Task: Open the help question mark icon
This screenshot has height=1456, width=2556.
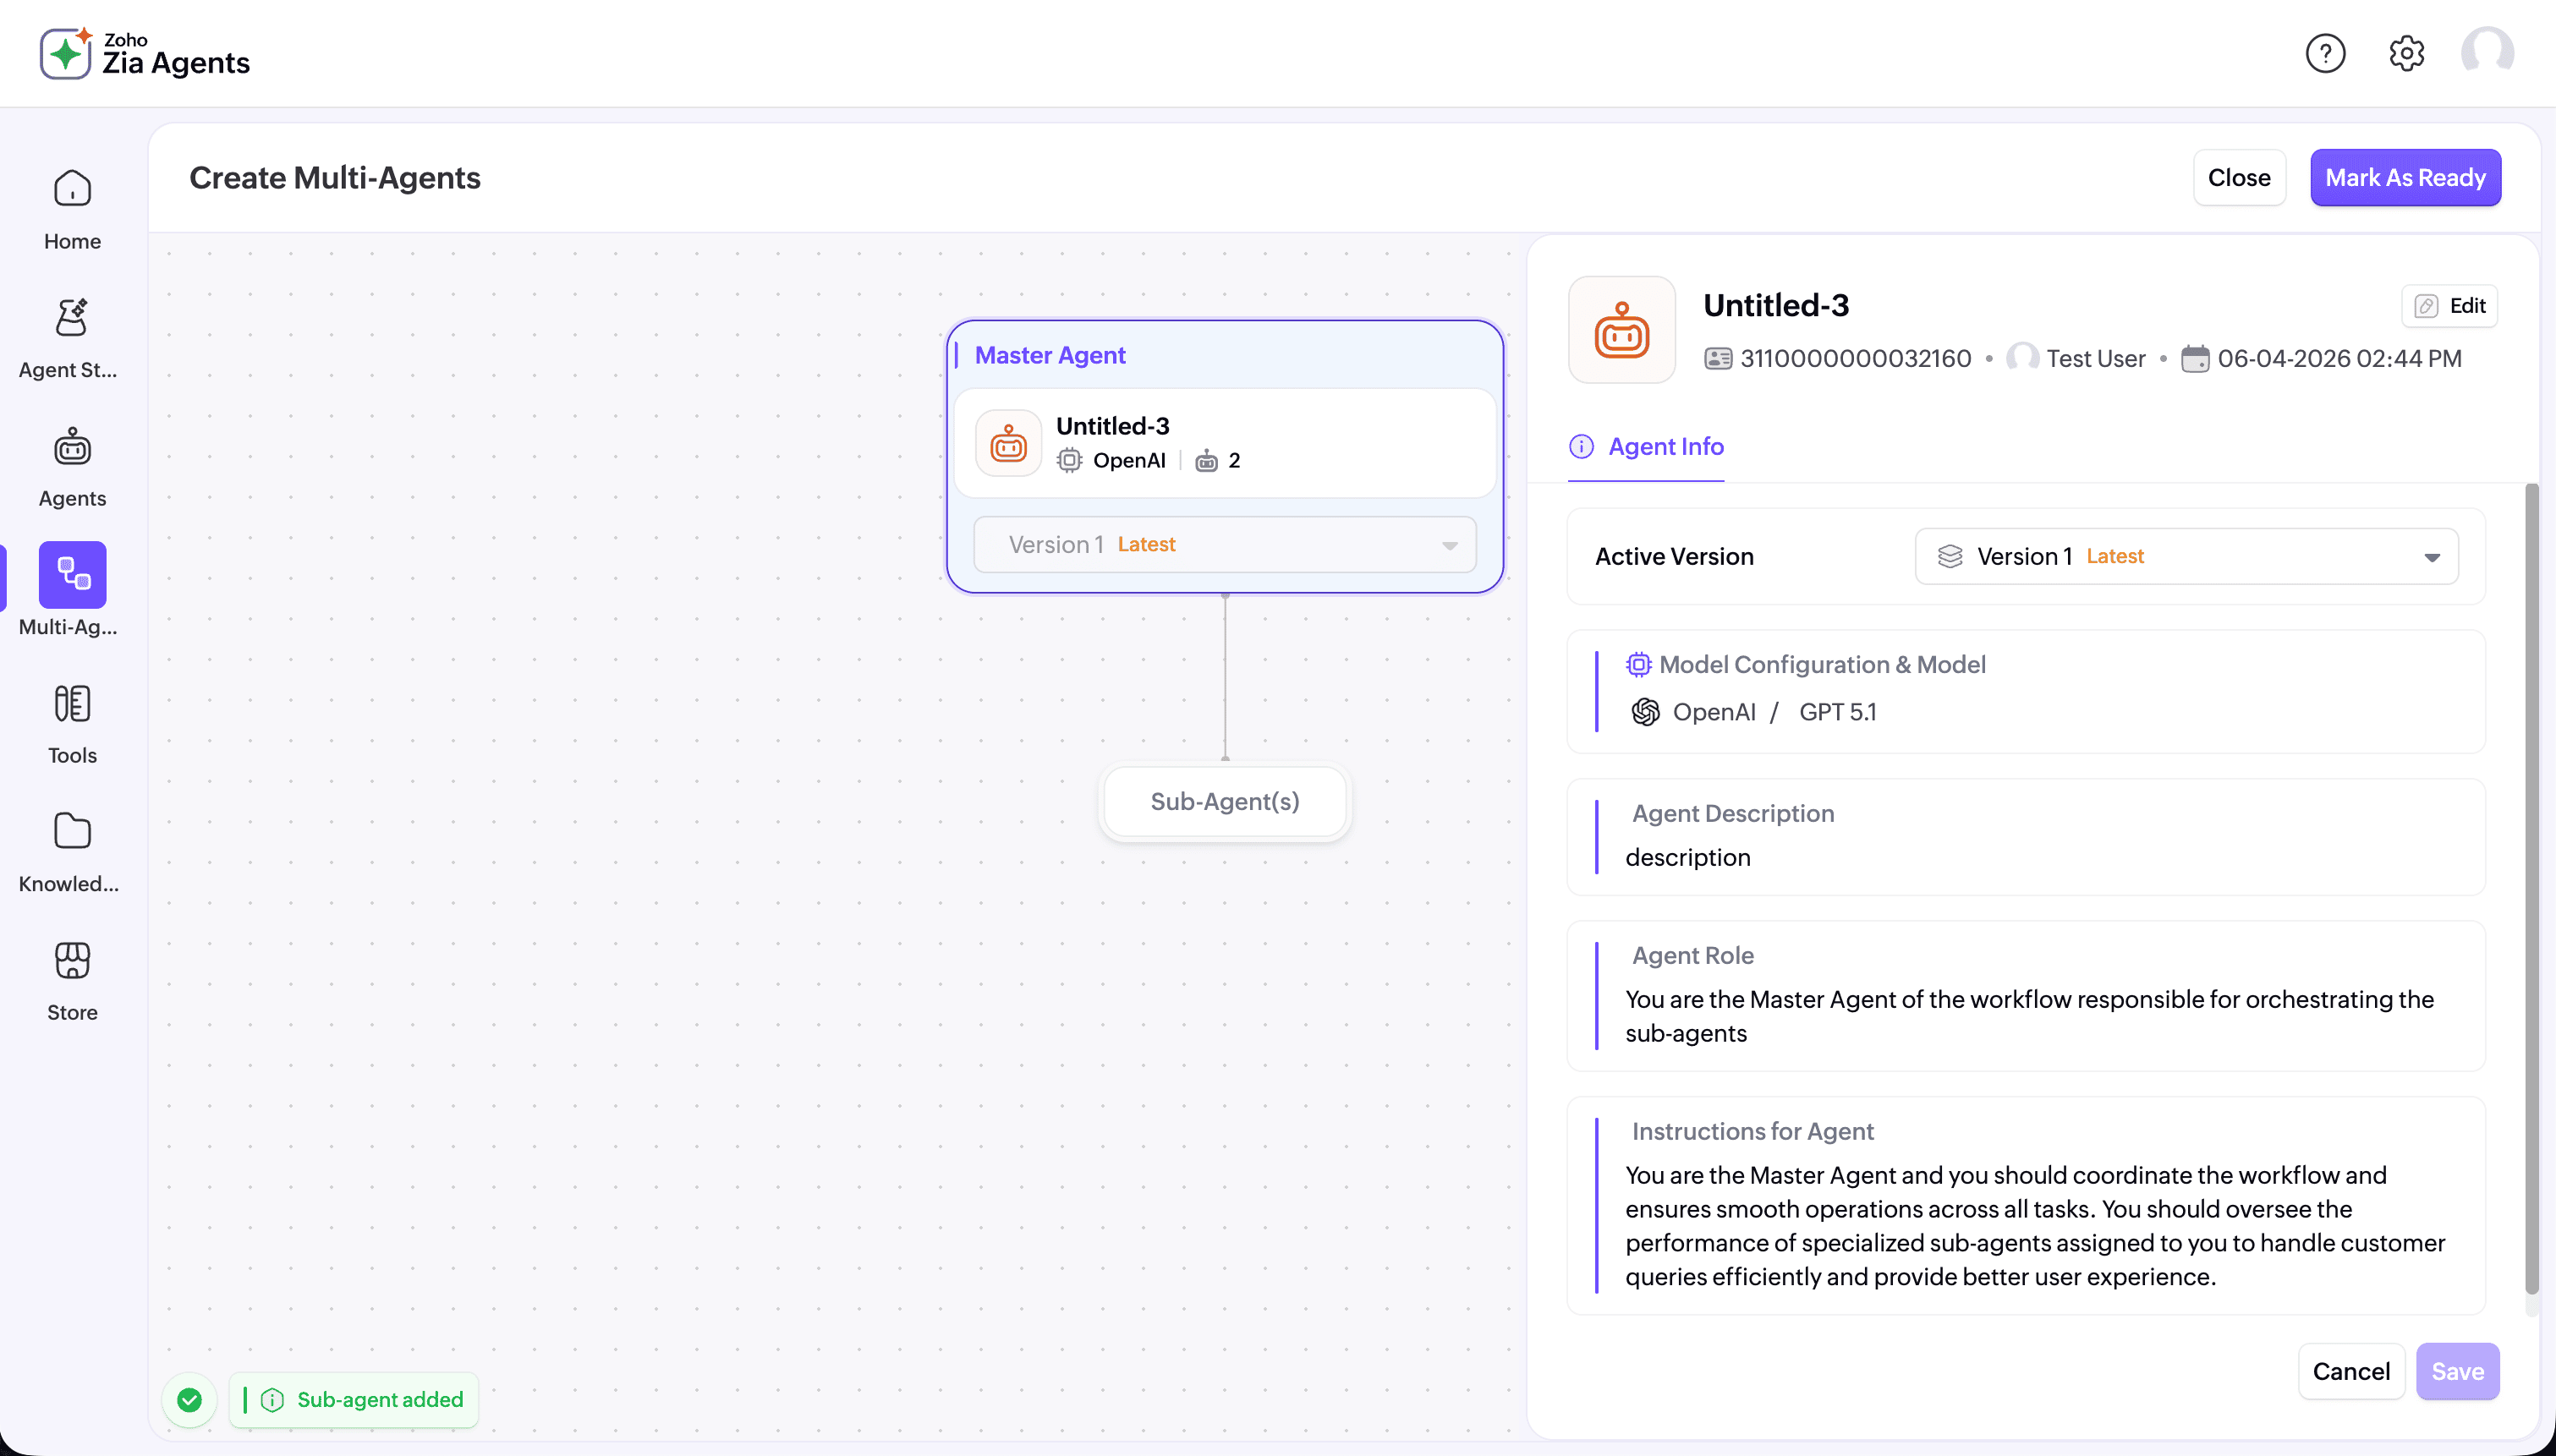Action: (x=2325, y=53)
